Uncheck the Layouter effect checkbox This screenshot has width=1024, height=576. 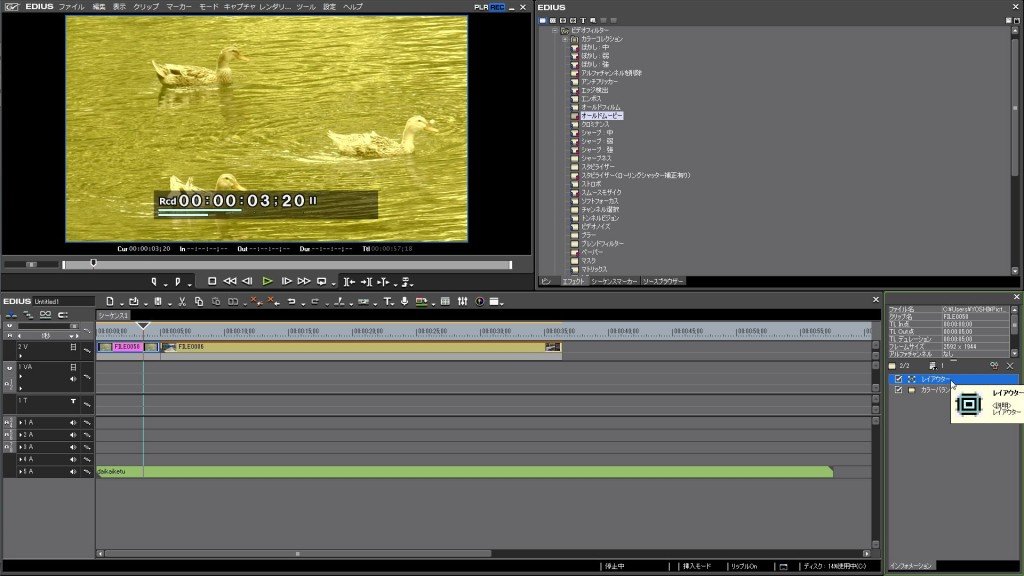pos(899,379)
